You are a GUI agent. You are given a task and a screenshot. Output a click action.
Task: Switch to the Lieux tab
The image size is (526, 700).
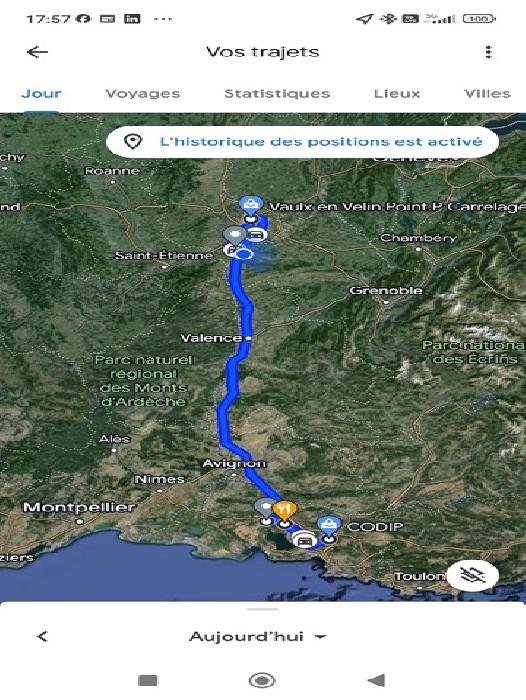(x=397, y=93)
